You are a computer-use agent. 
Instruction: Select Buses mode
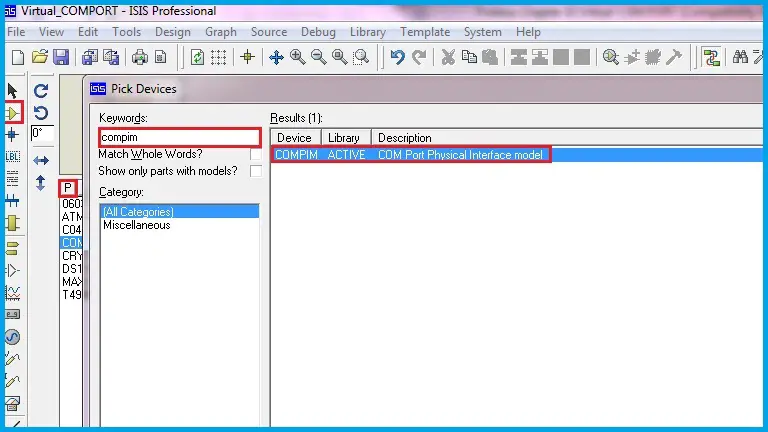(x=12, y=200)
